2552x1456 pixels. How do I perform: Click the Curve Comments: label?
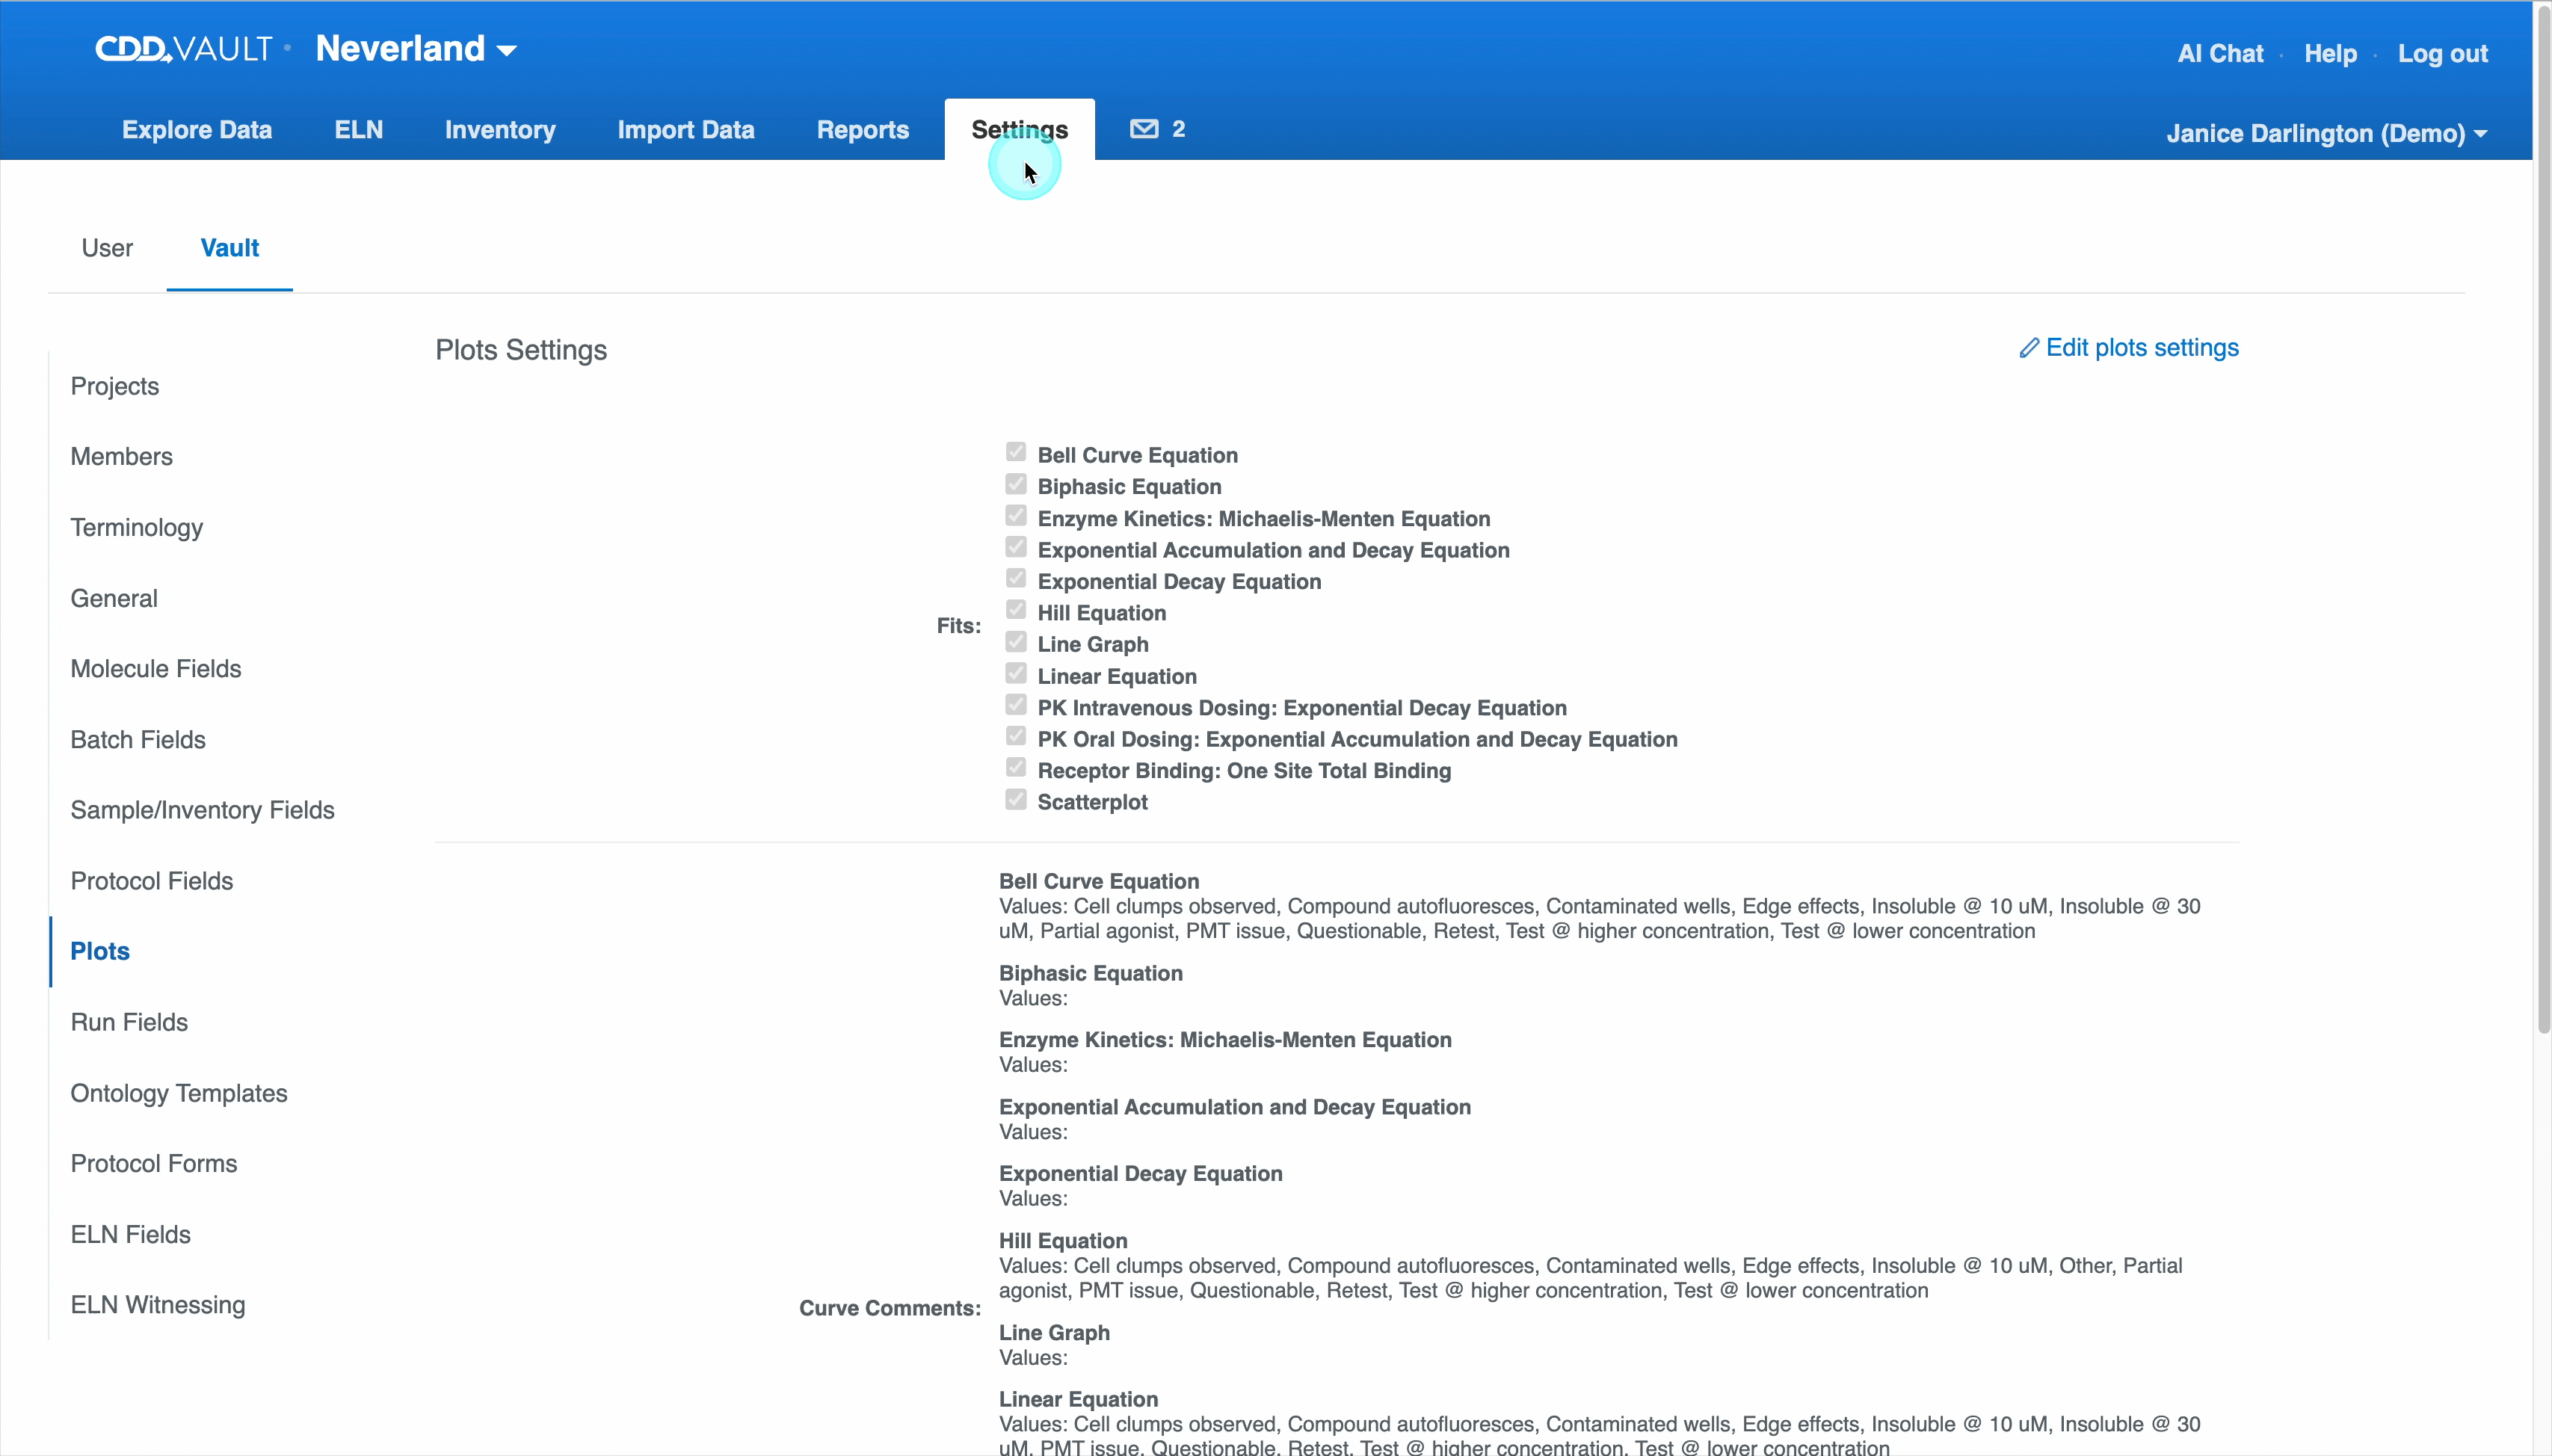tap(890, 1308)
